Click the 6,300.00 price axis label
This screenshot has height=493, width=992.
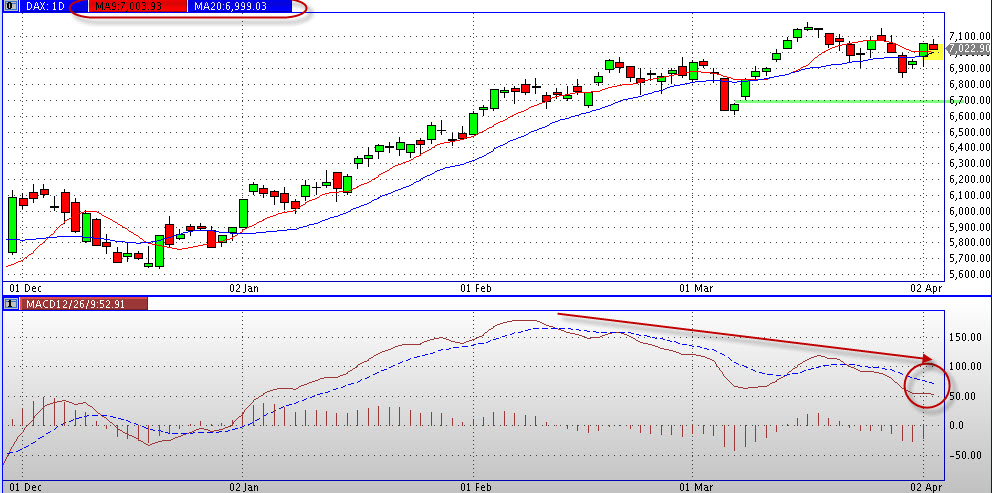pos(969,163)
